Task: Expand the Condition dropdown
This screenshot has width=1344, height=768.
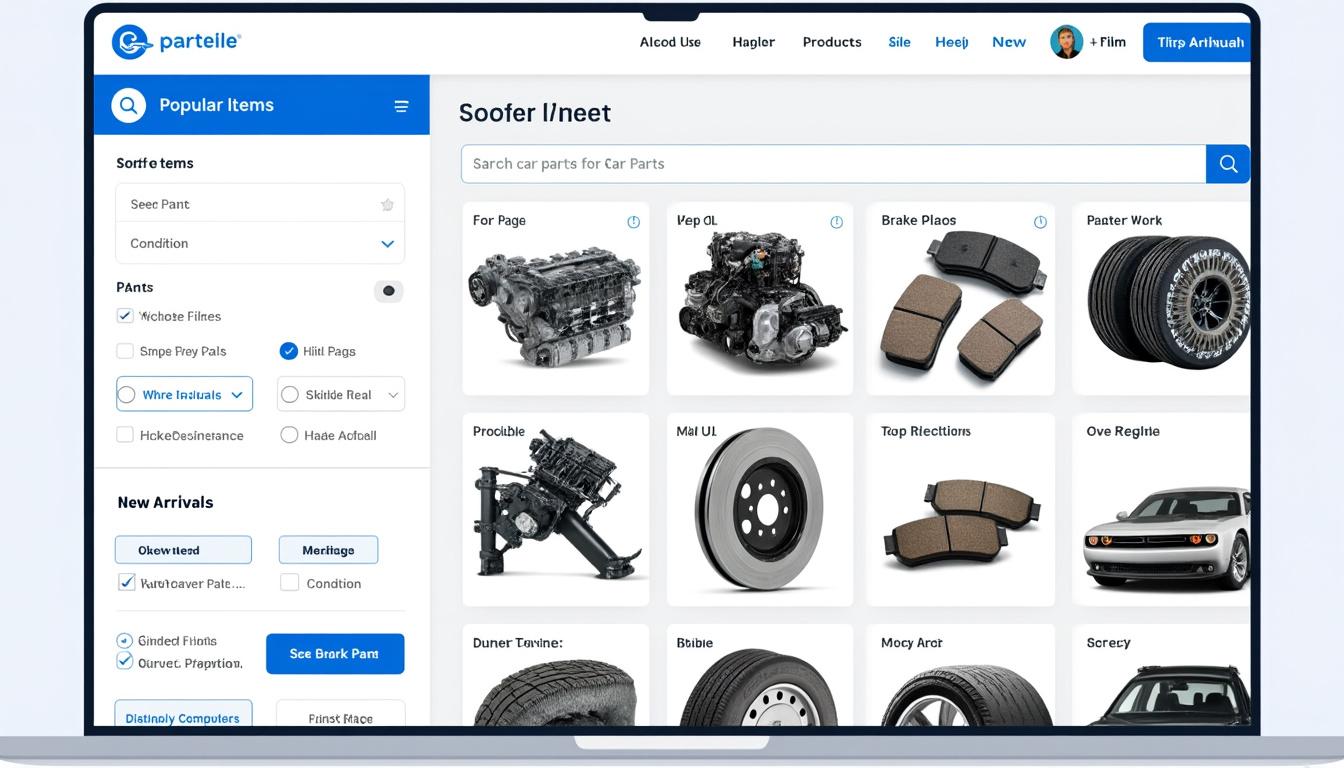Action: pyautogui.click(x=260, y=243)
